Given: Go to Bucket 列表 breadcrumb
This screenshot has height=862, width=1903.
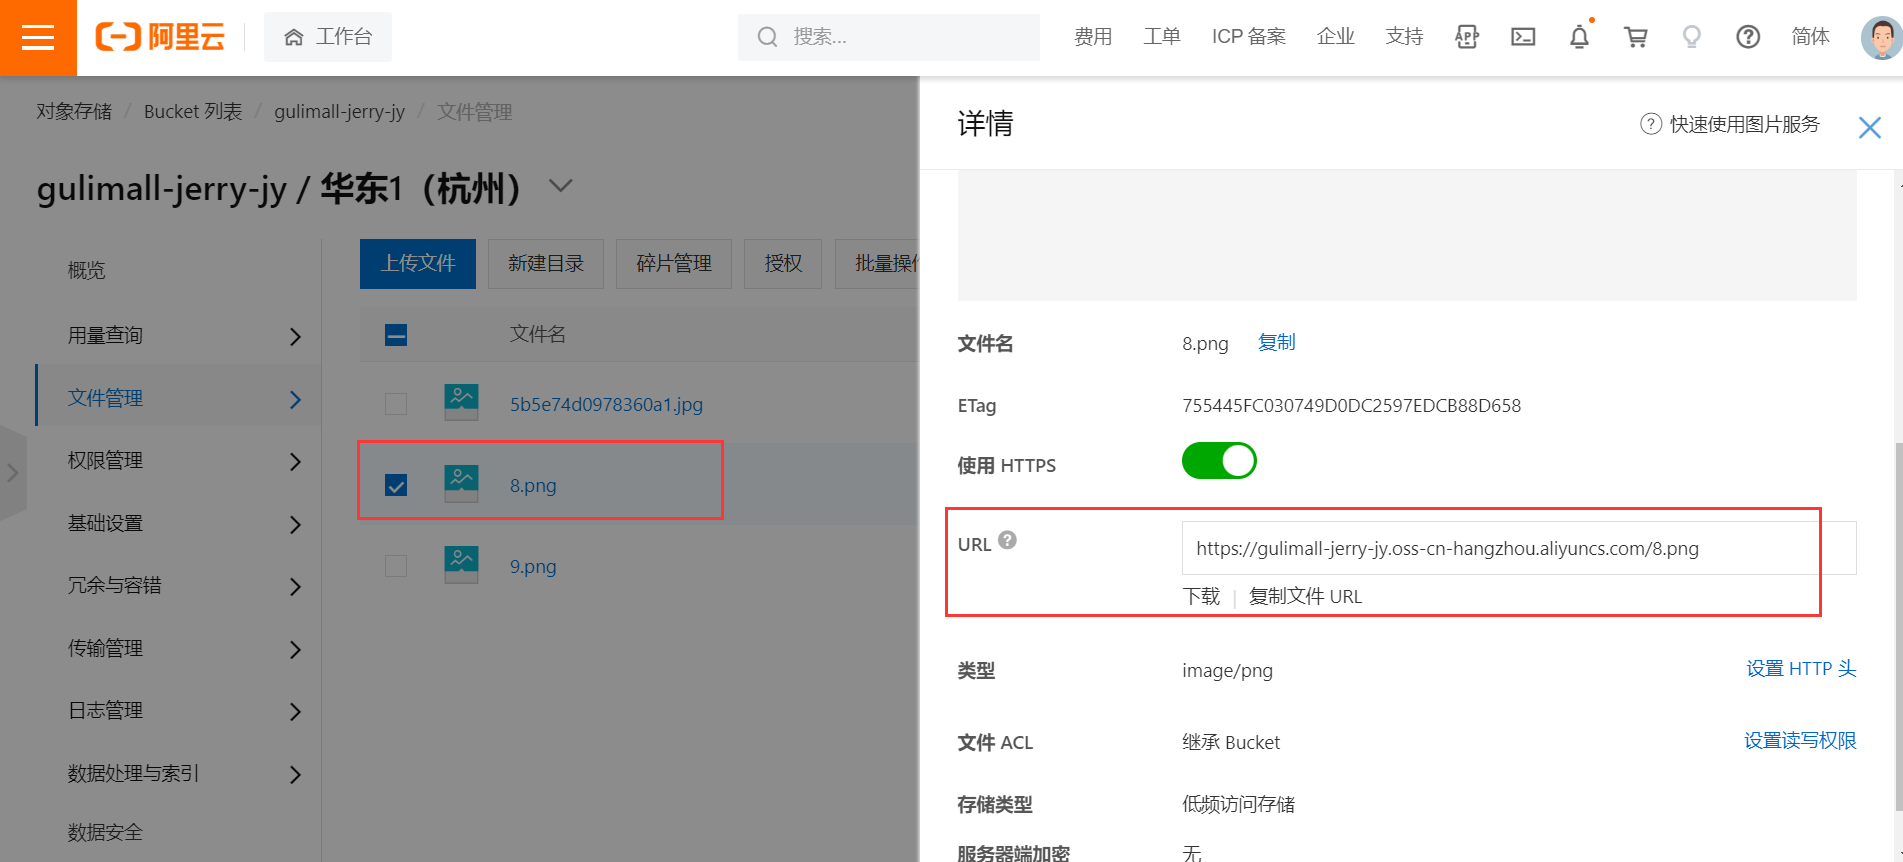Looking at the screenshot, I should [x=193, y=112].
